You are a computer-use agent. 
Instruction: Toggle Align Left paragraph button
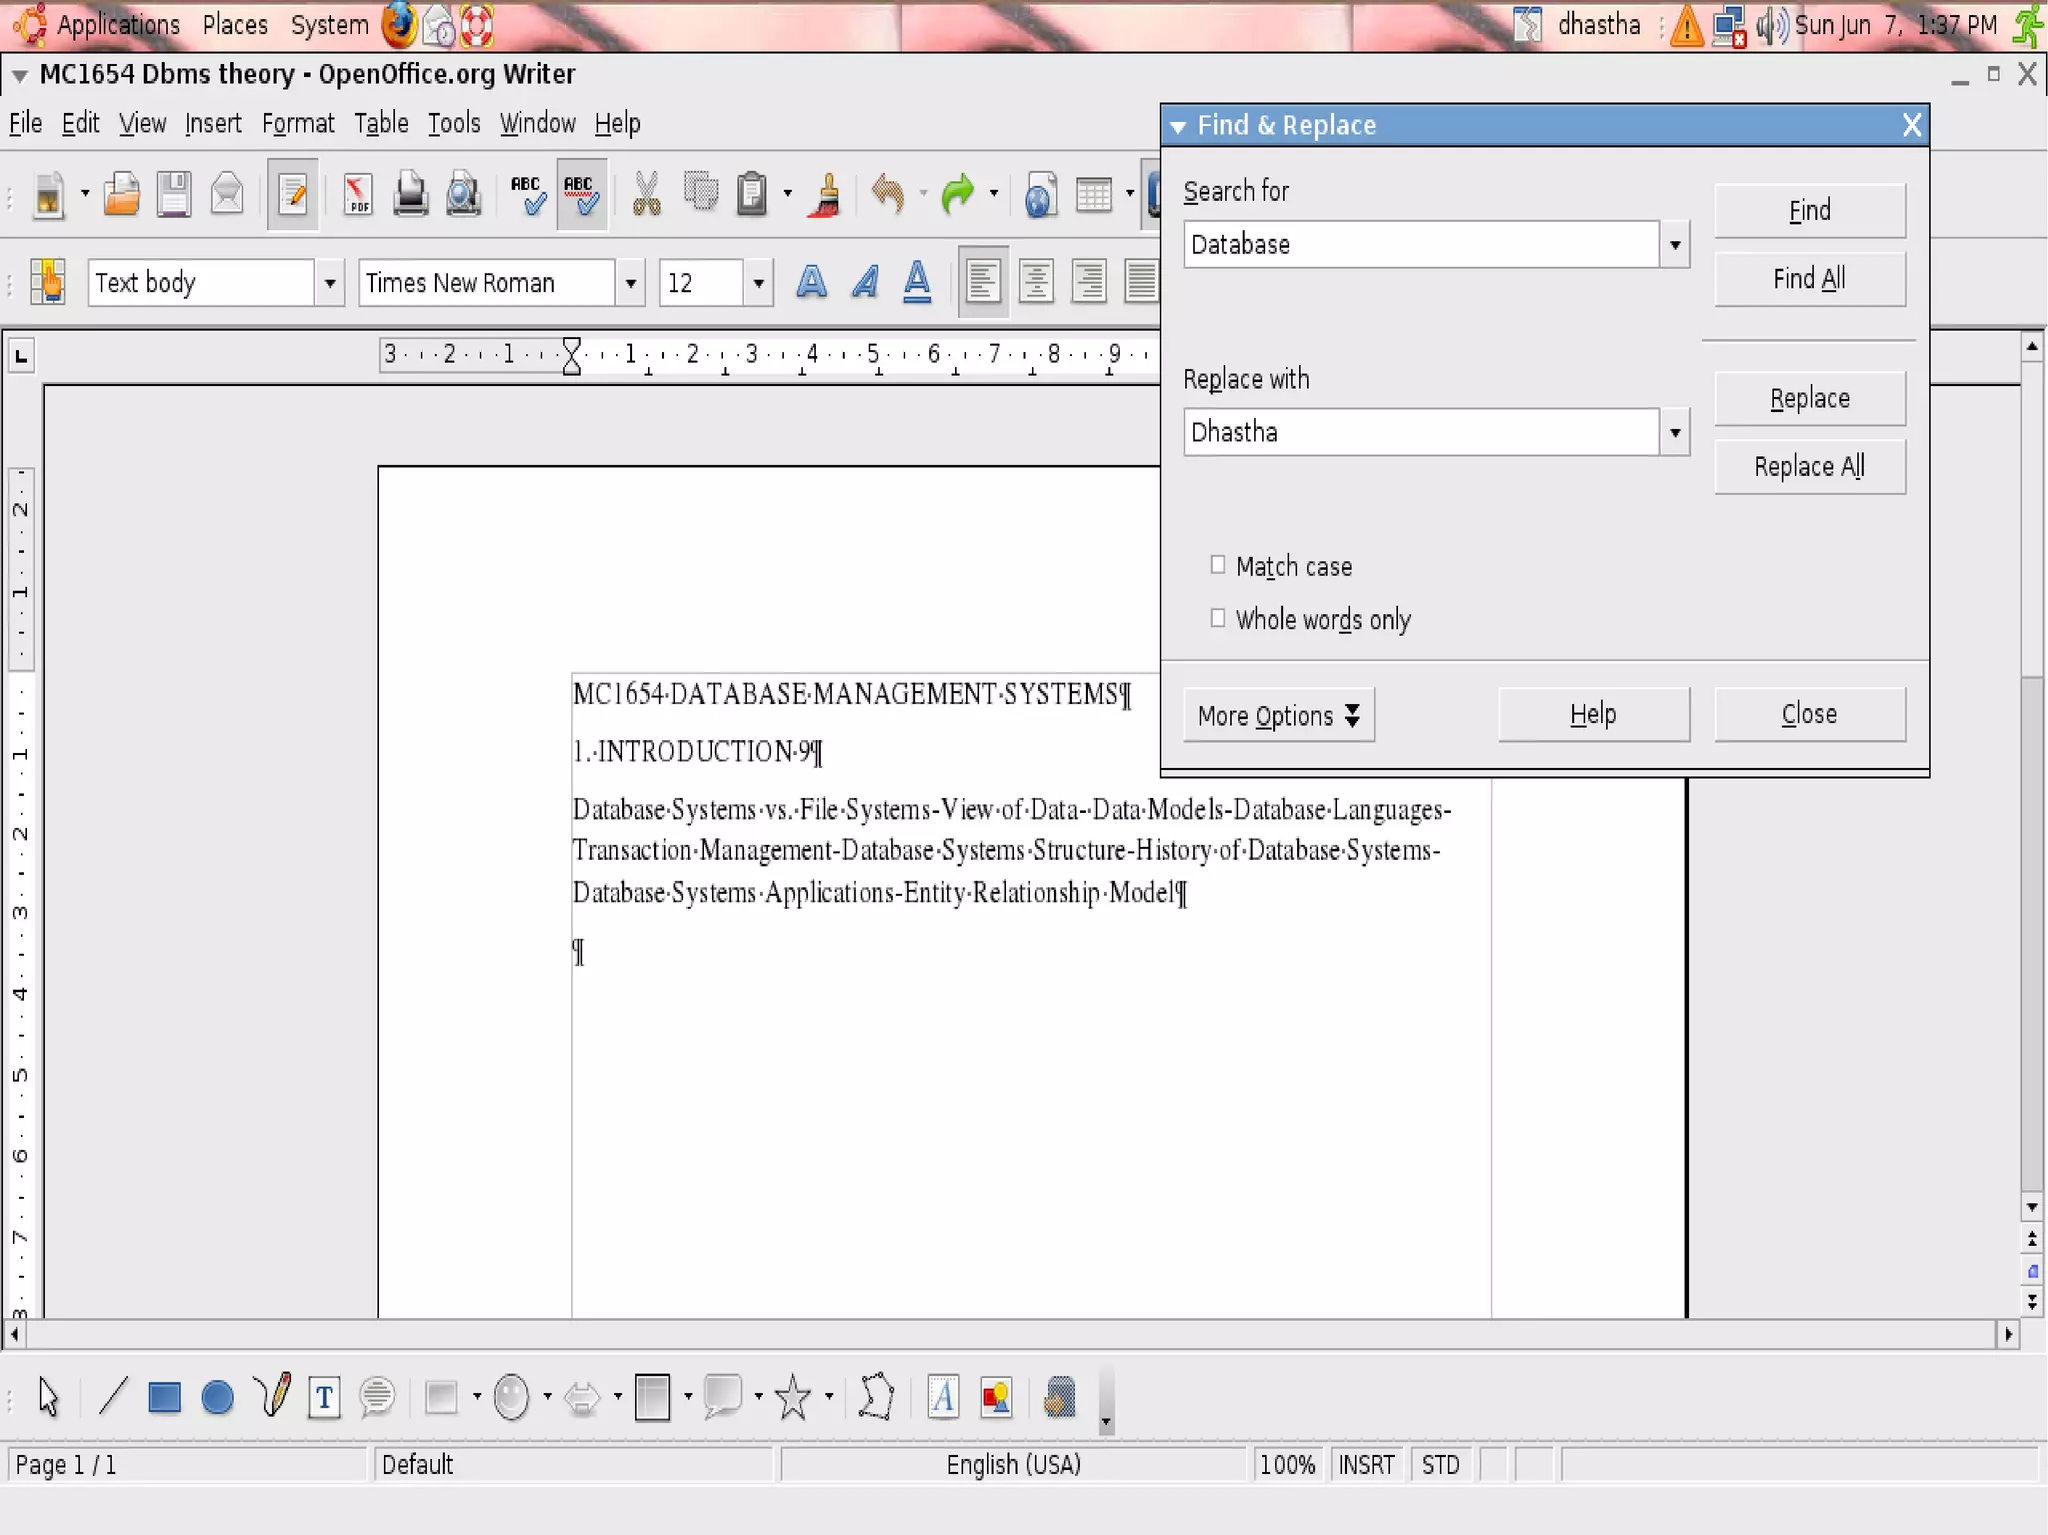tap(983, 282)
